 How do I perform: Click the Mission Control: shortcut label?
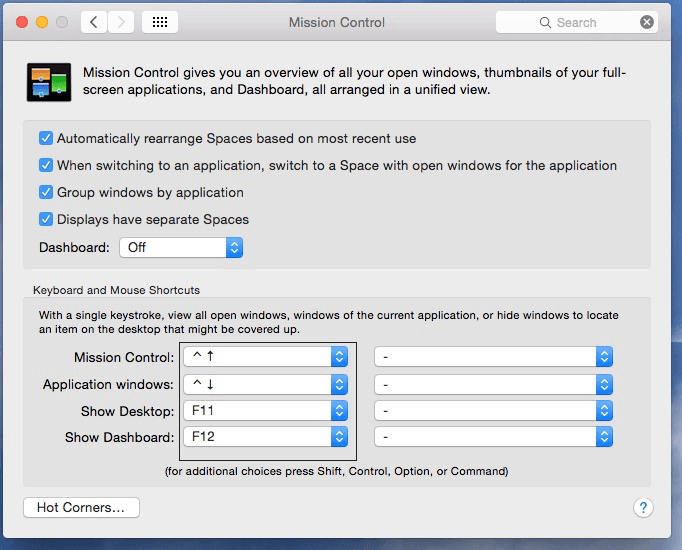[124, 357]
